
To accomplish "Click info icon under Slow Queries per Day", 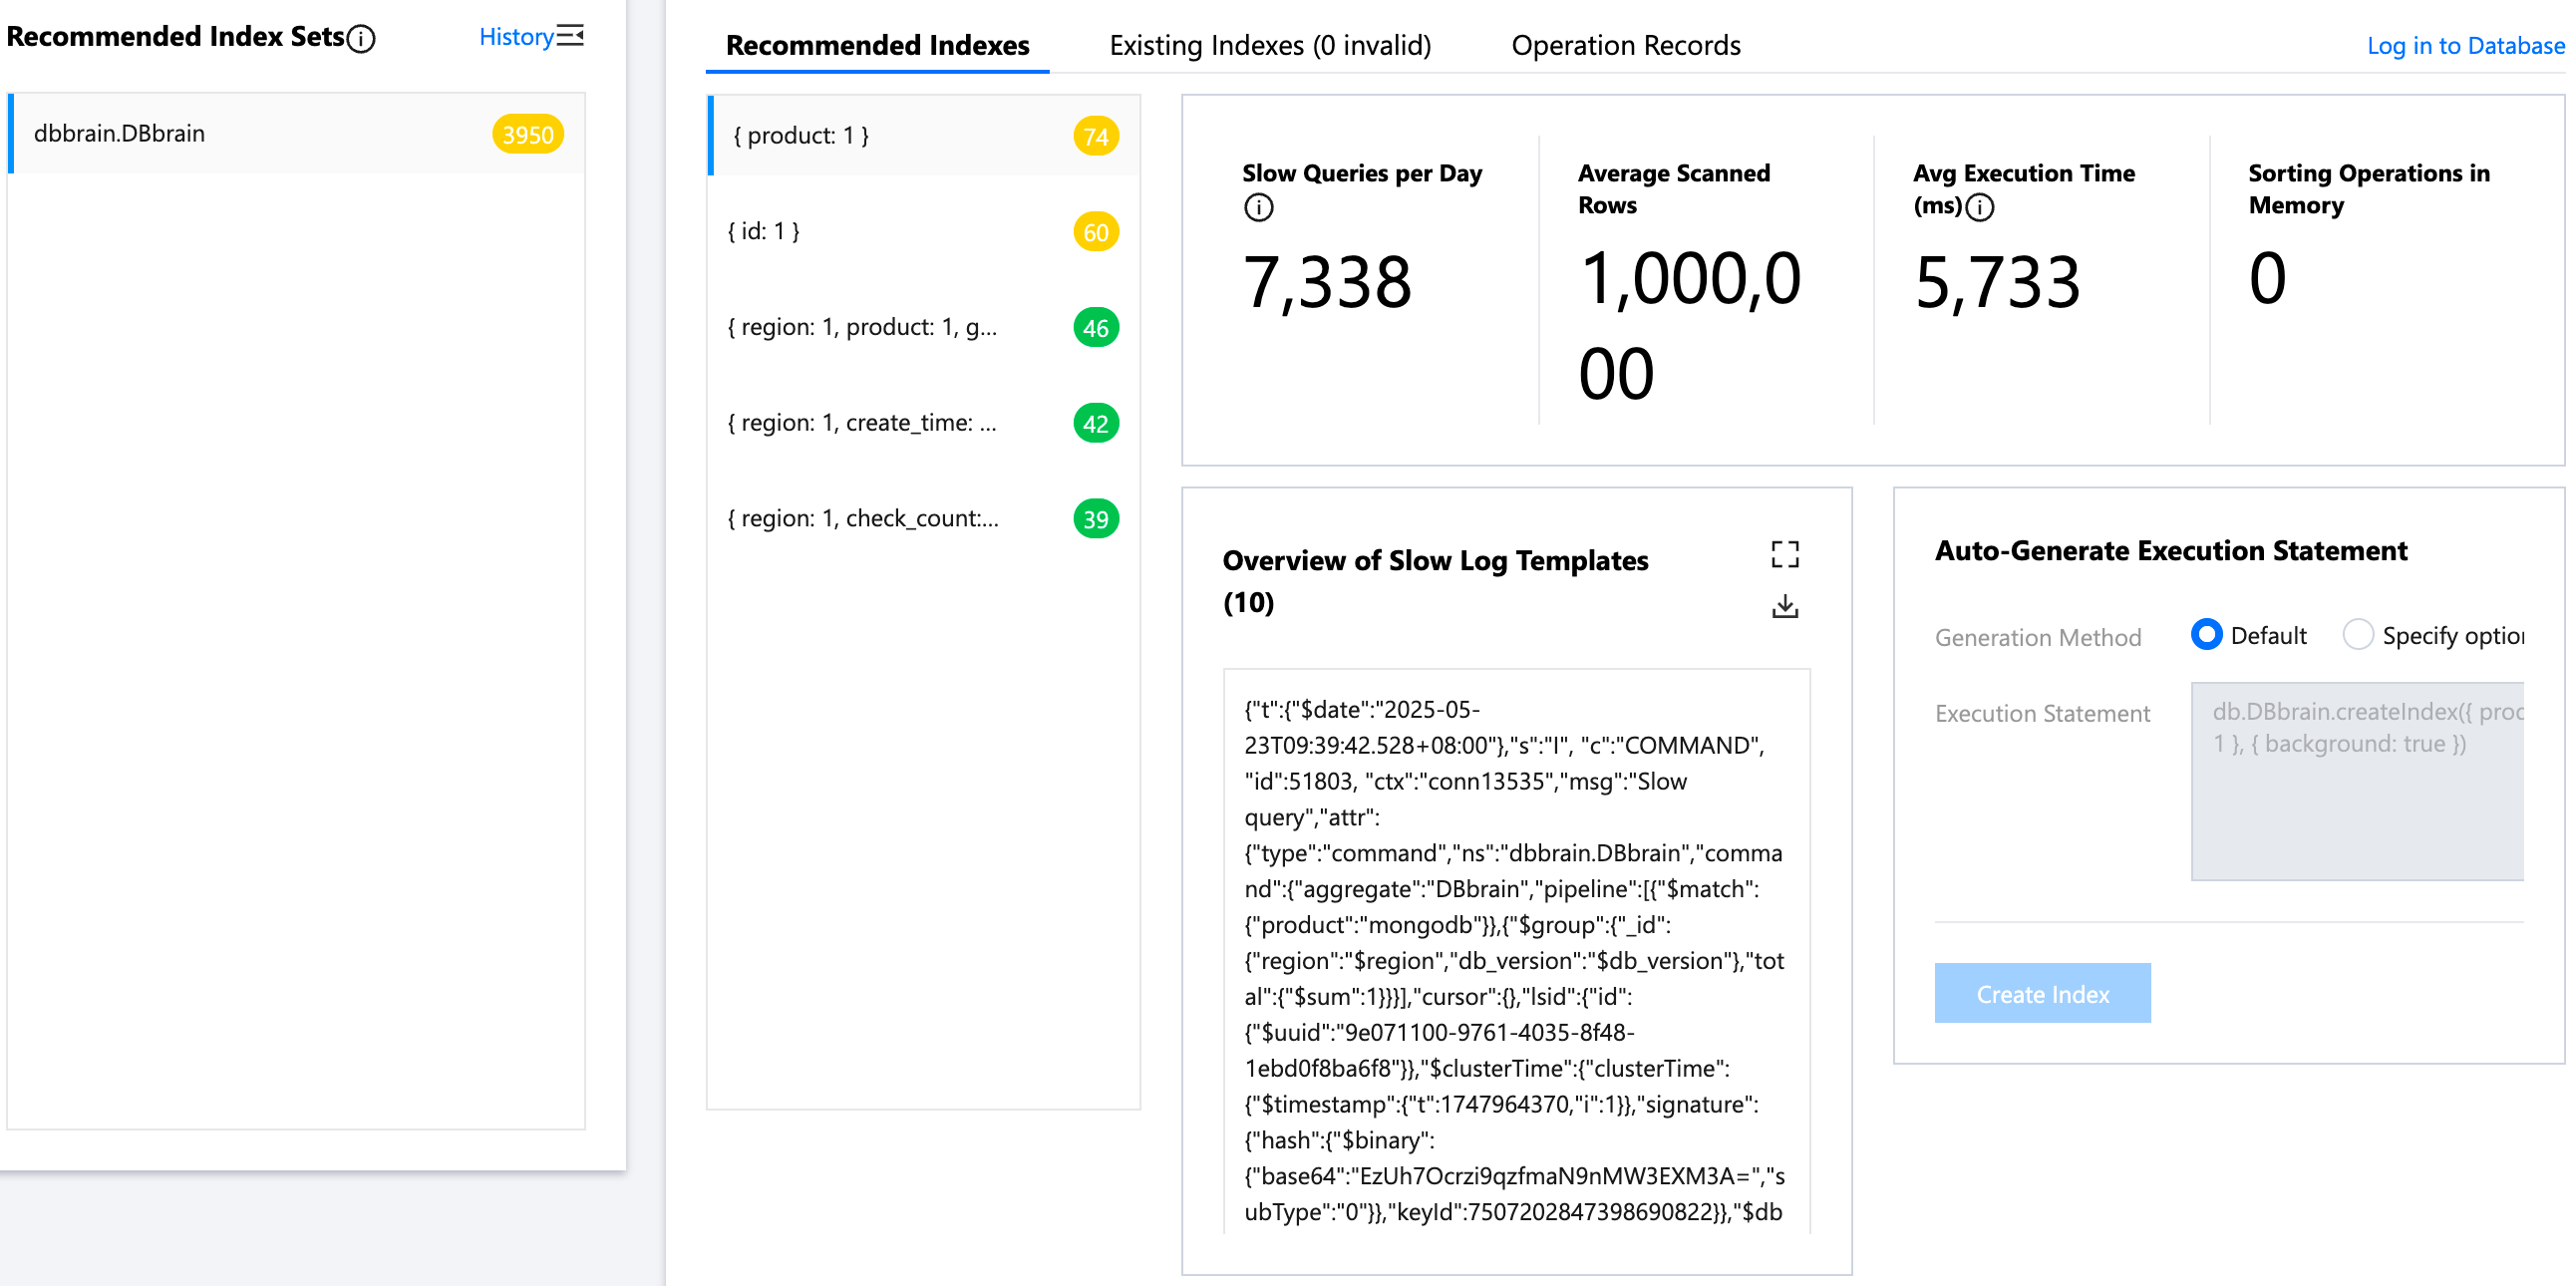I will 1258,207.
